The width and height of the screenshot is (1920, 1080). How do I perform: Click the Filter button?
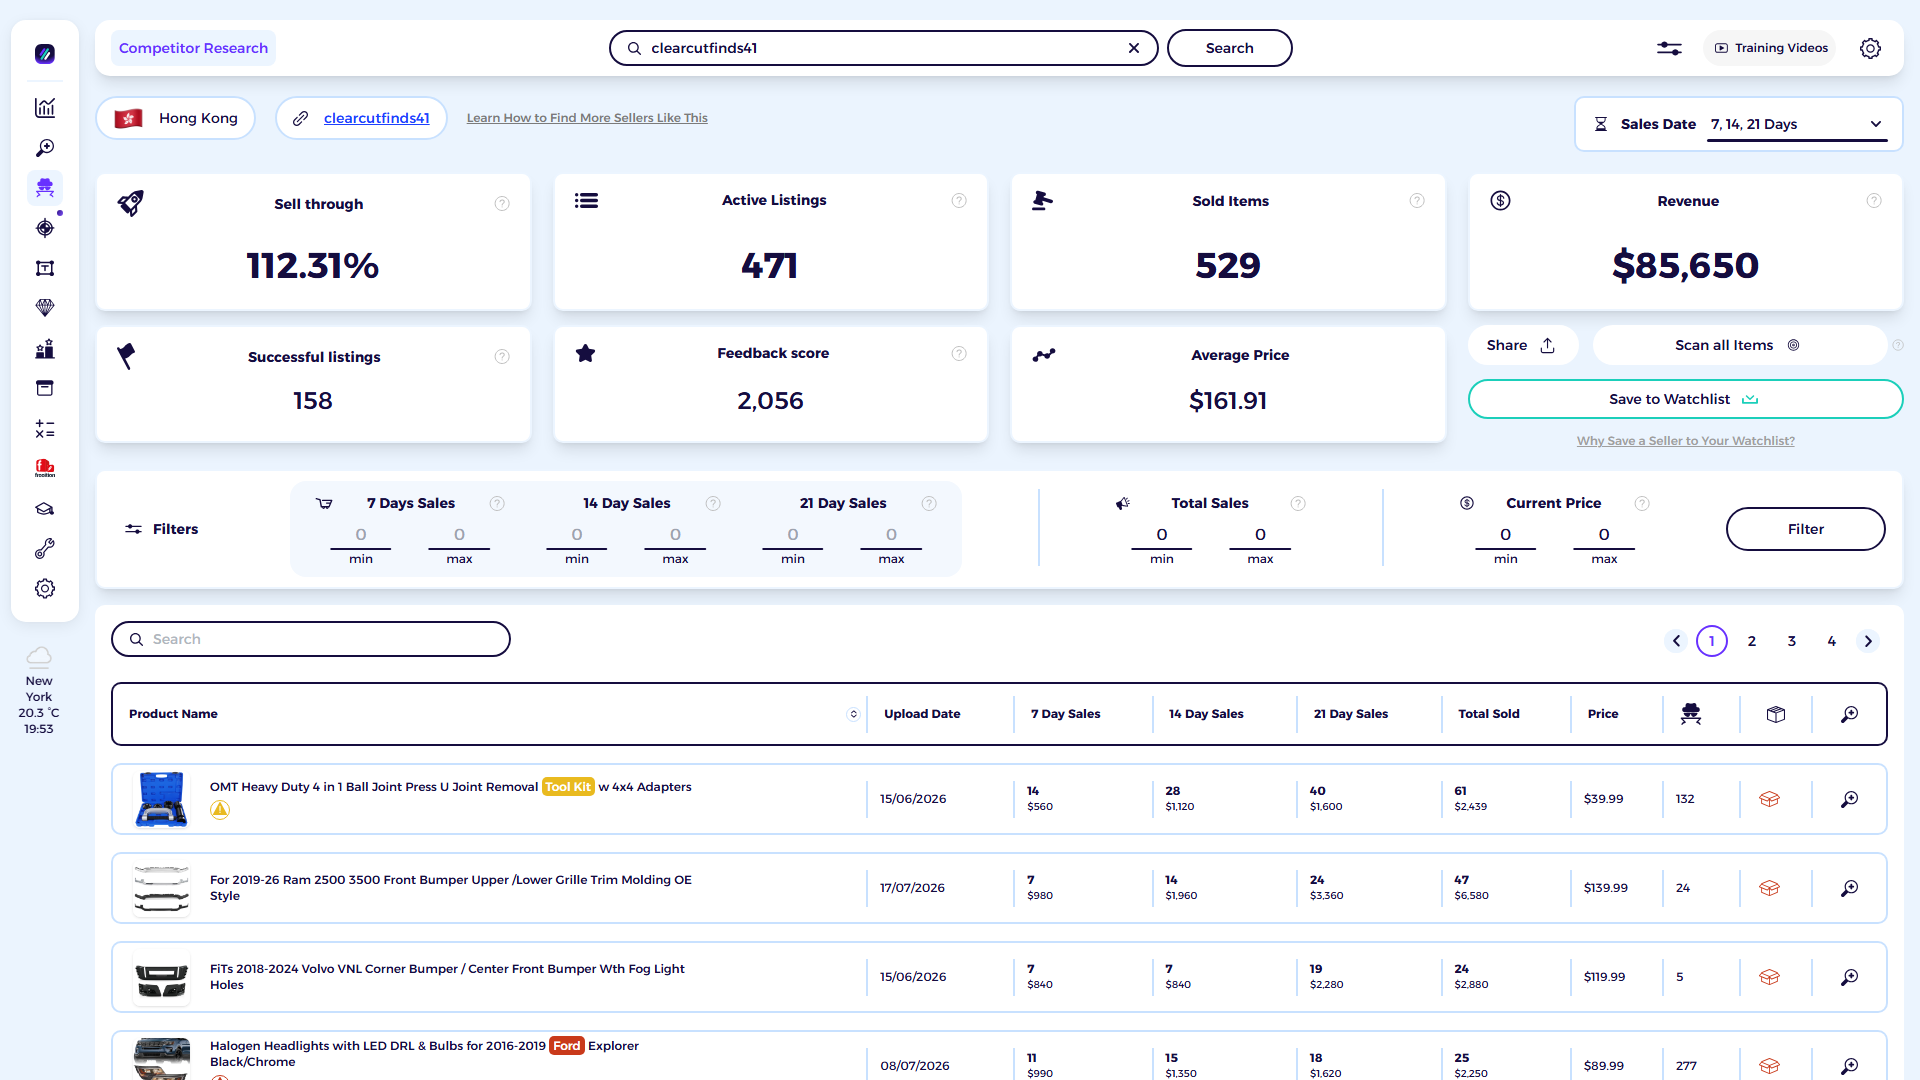(x=1805, y=529)
